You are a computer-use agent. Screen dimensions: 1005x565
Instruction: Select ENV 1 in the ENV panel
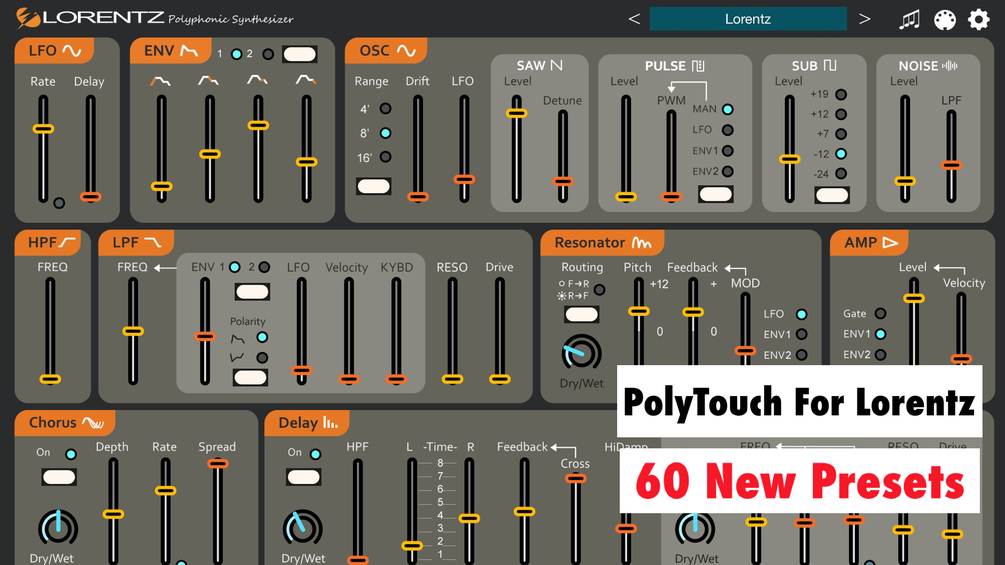(x=236, y=54)
